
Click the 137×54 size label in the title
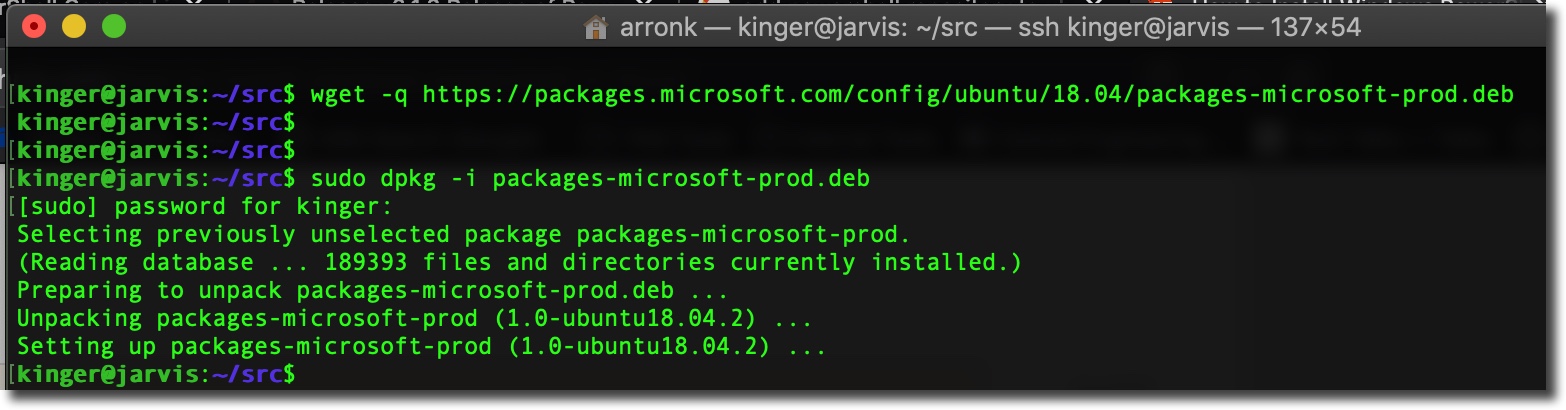(1315, 28)
